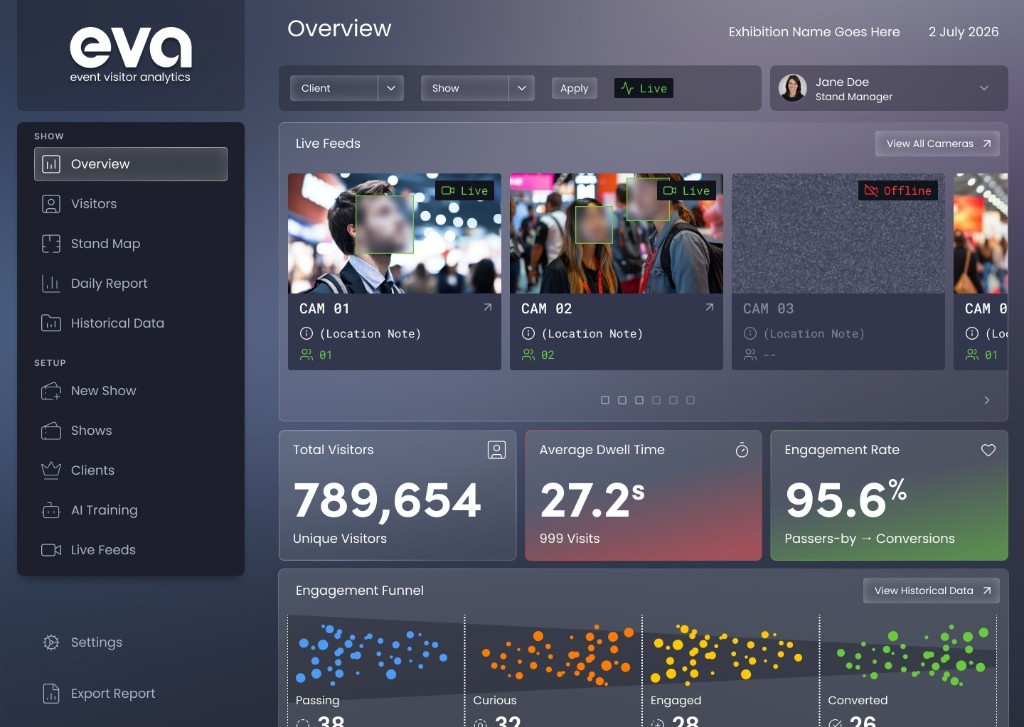Viewport: 1024px width, 727px height.
Task: Select the Converted funnel stage
Action: [908, 671]
